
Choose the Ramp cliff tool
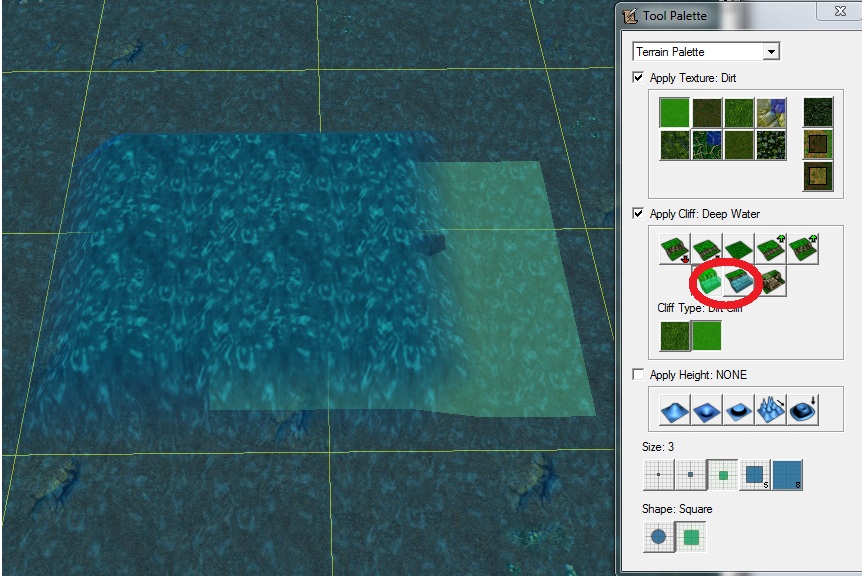[771, 281]
